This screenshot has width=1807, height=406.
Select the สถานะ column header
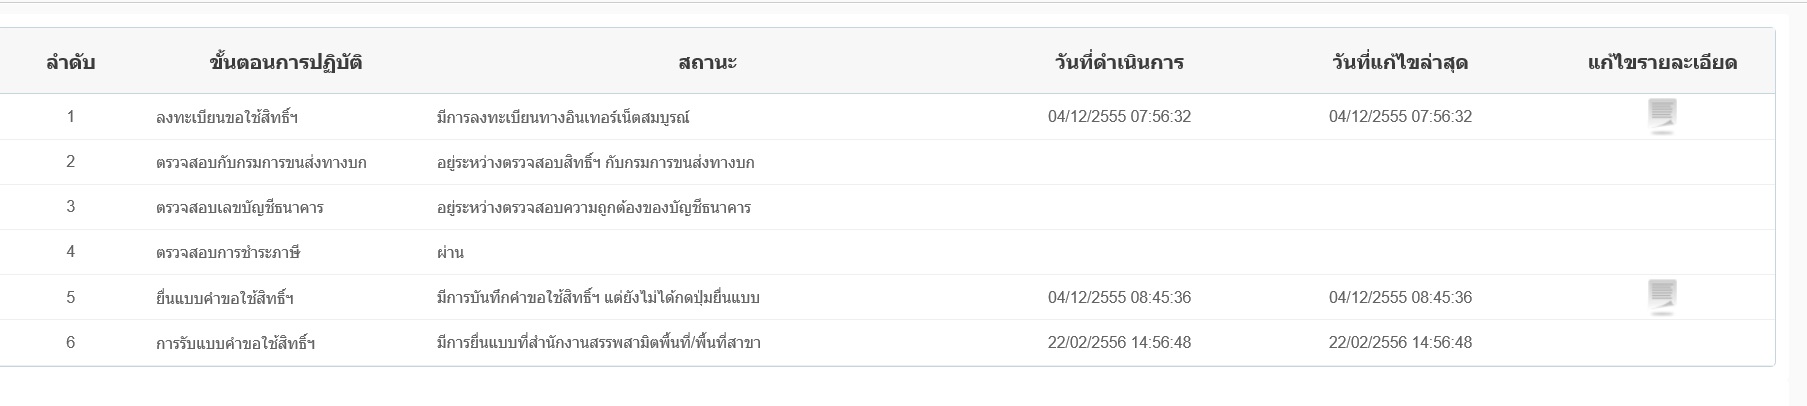[x=707, y=62]
